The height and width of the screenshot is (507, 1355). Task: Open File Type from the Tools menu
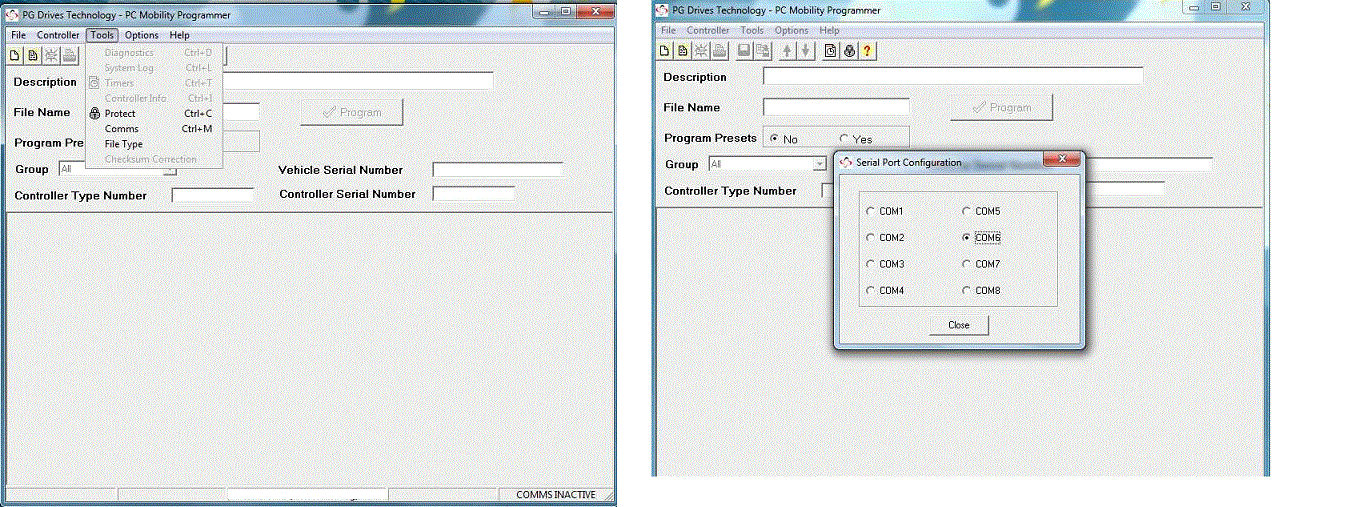[123, 144]
